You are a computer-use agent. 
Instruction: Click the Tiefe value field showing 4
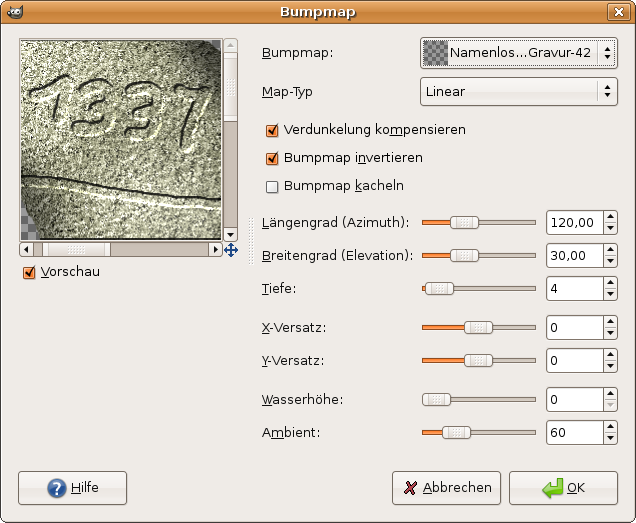coord(575,288)
